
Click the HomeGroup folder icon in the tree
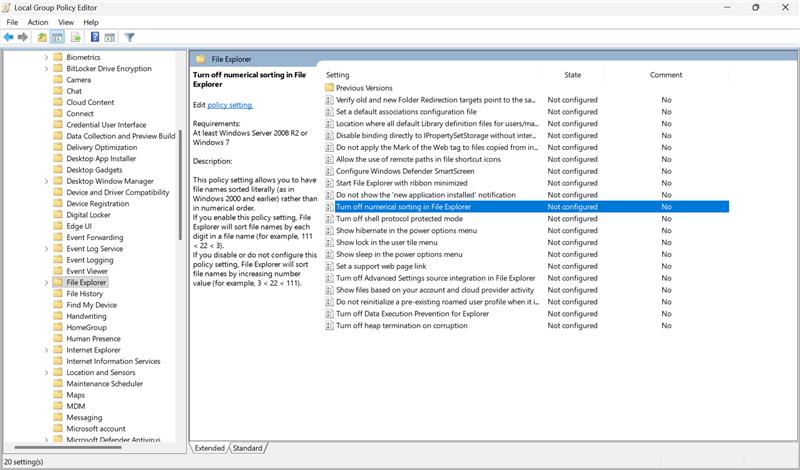[58, 327]
